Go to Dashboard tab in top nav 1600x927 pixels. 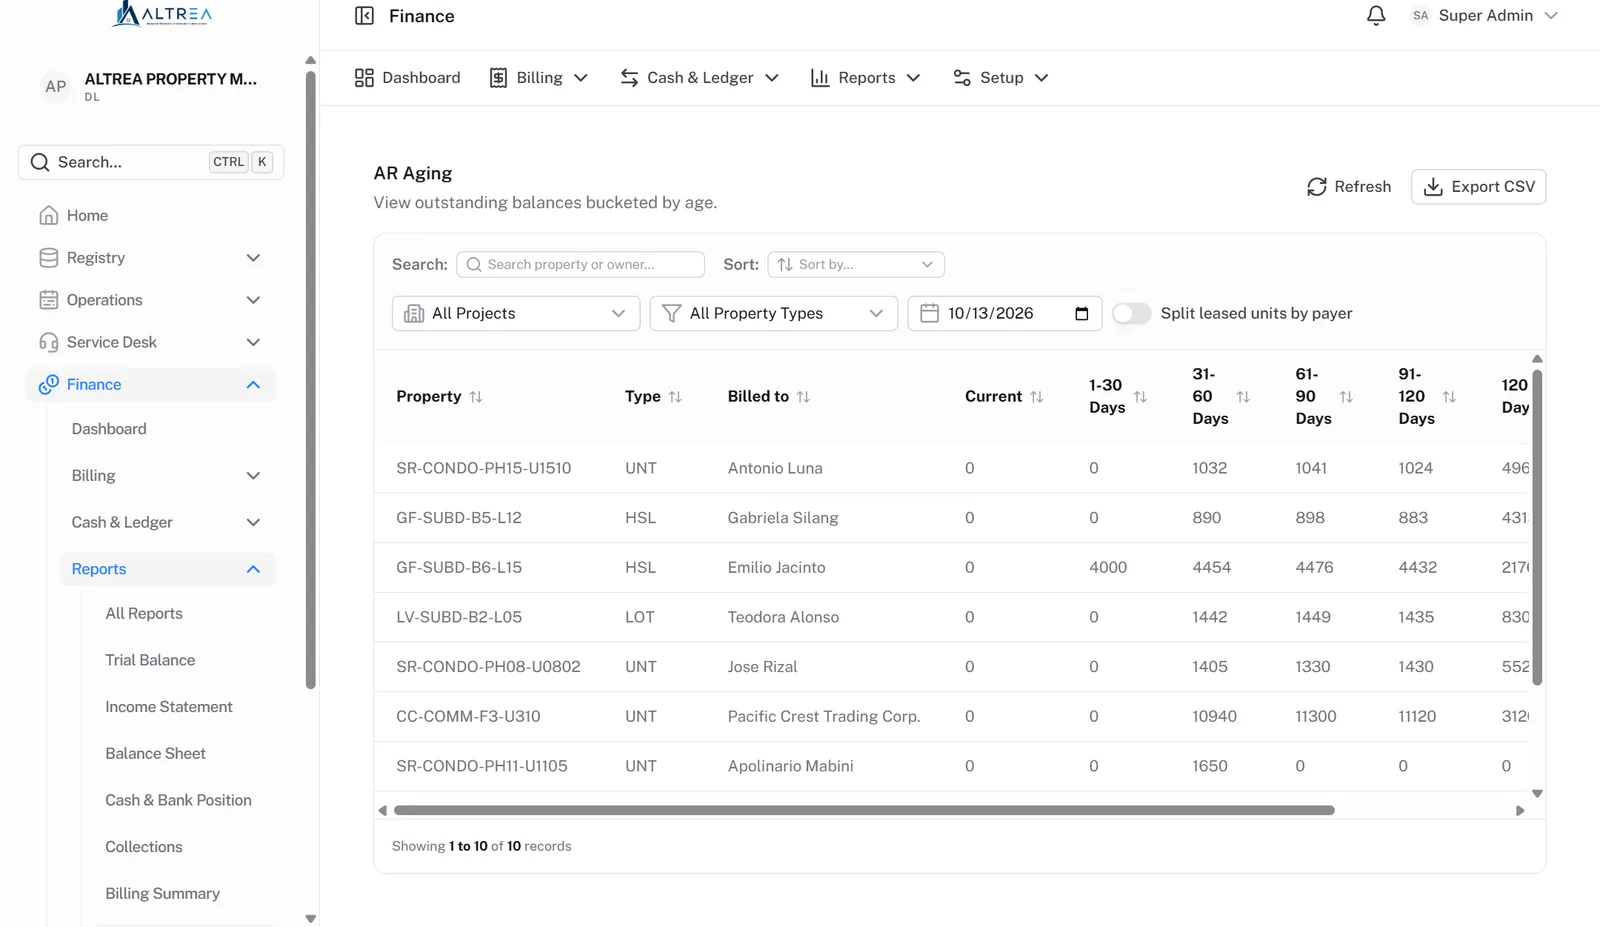click(x=407, y=78)
